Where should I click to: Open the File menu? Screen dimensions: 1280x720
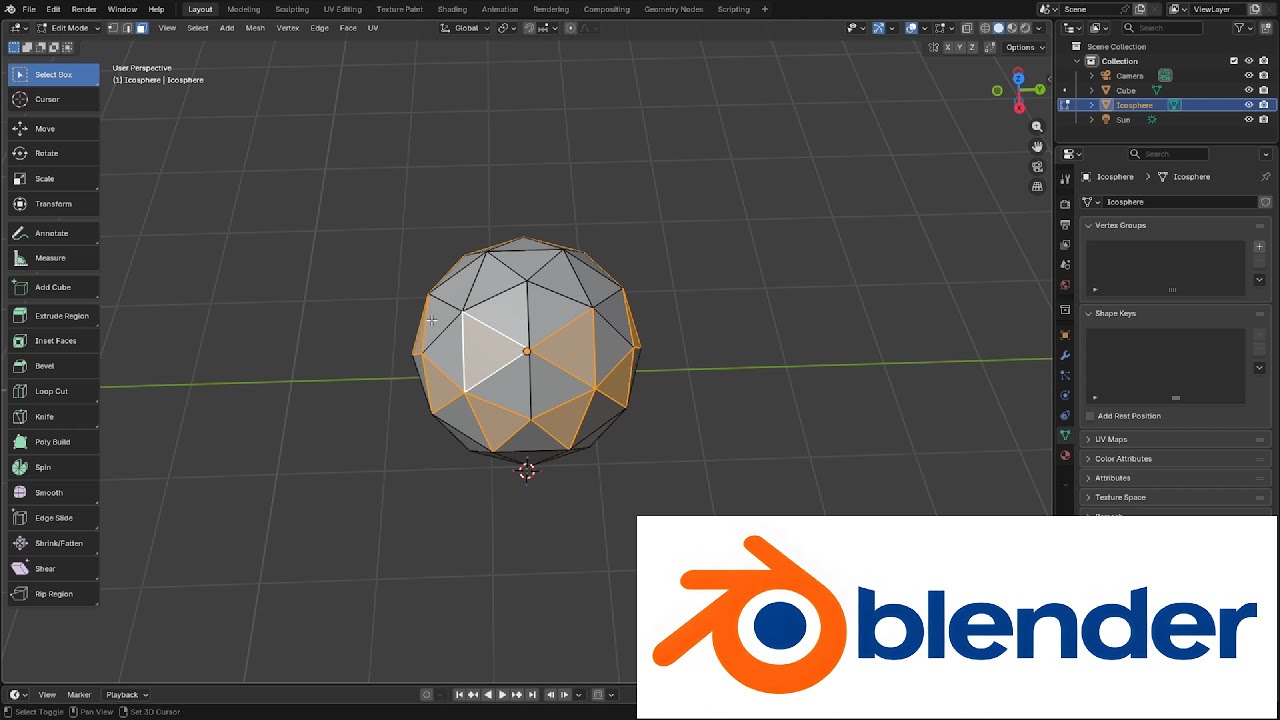click(29, 9)
